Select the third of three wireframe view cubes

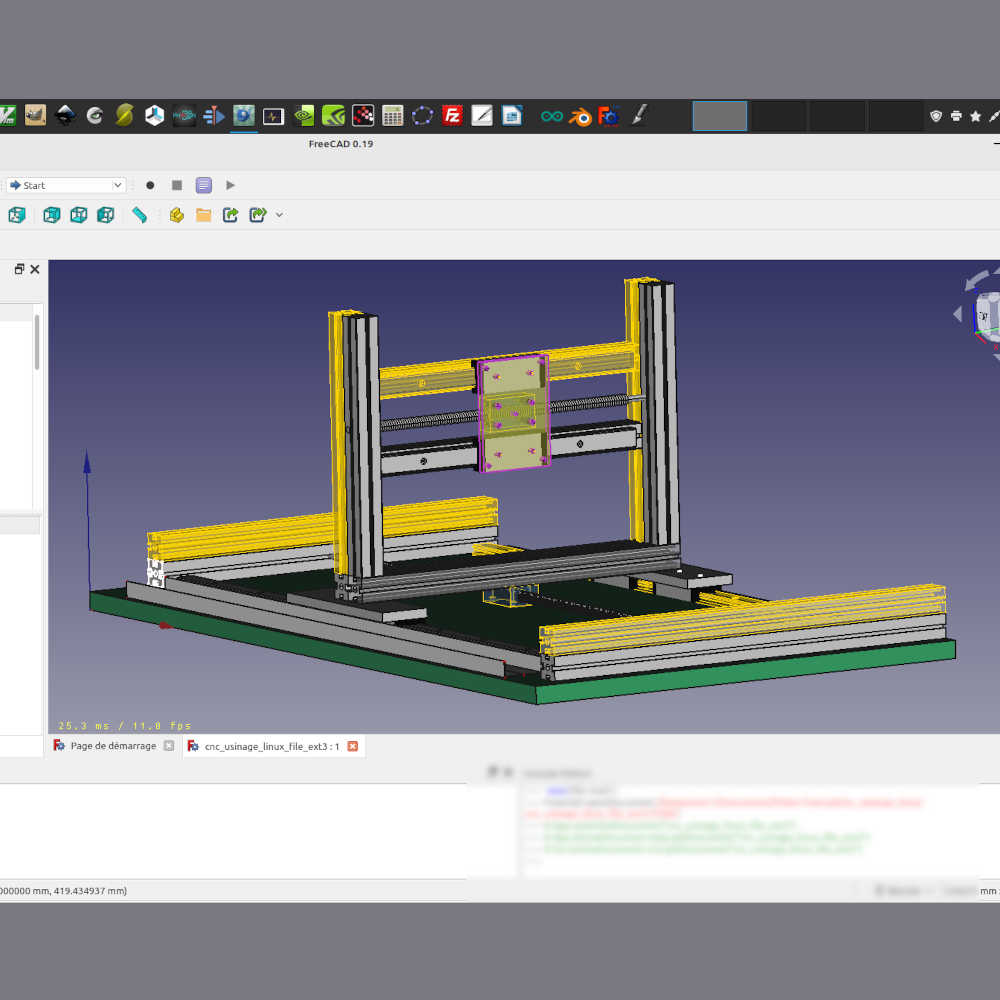click(105, 215)
